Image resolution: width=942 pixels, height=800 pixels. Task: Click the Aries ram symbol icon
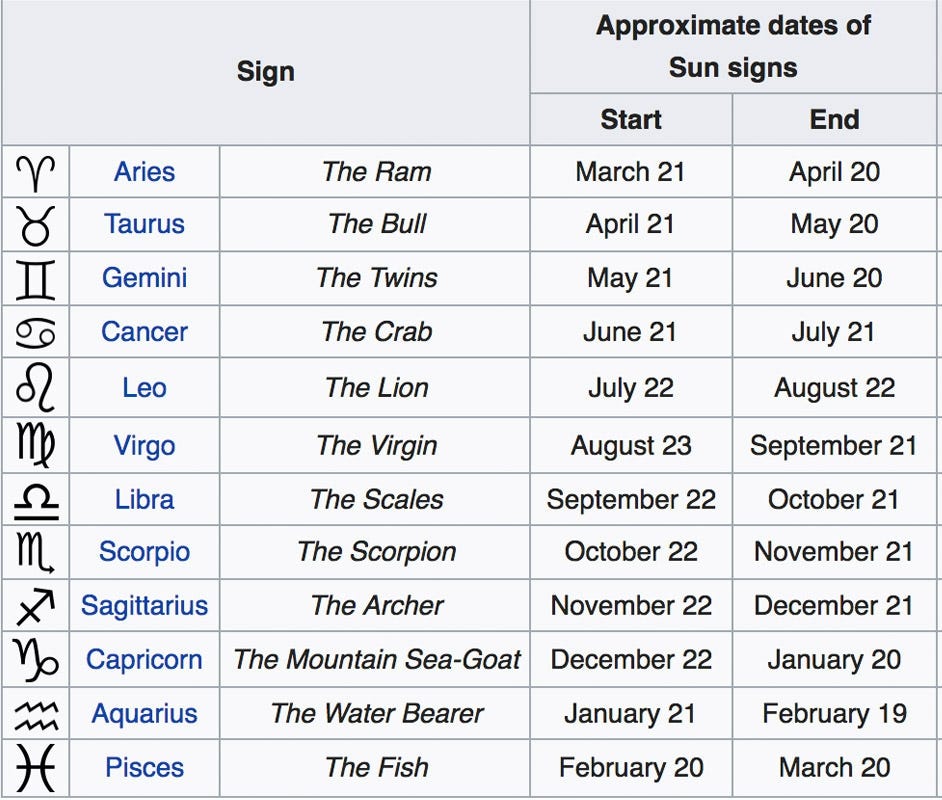click(x=35, y=172)
